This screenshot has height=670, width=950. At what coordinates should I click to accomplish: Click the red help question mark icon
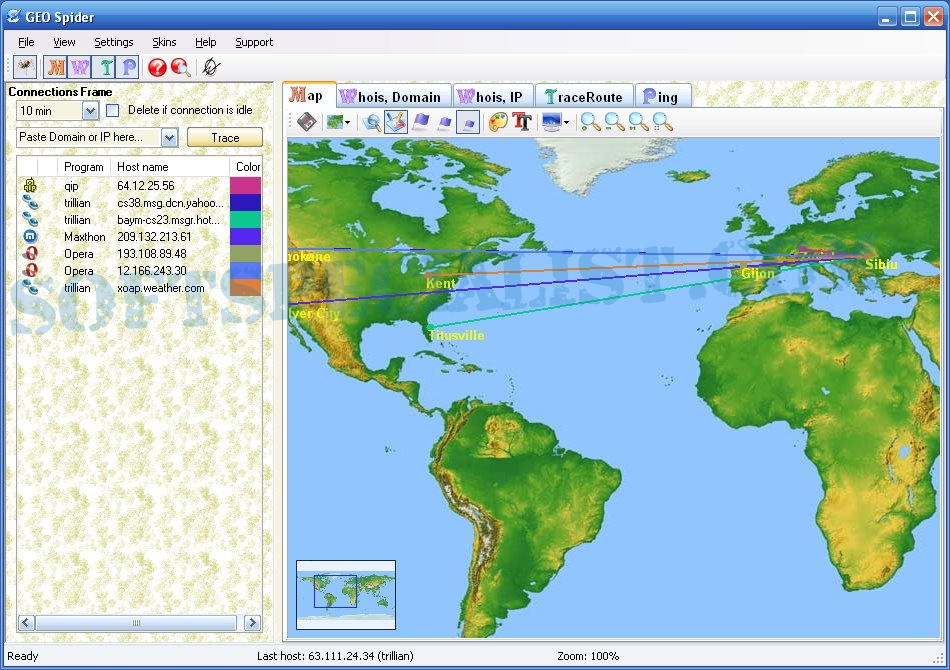[157, 67]
